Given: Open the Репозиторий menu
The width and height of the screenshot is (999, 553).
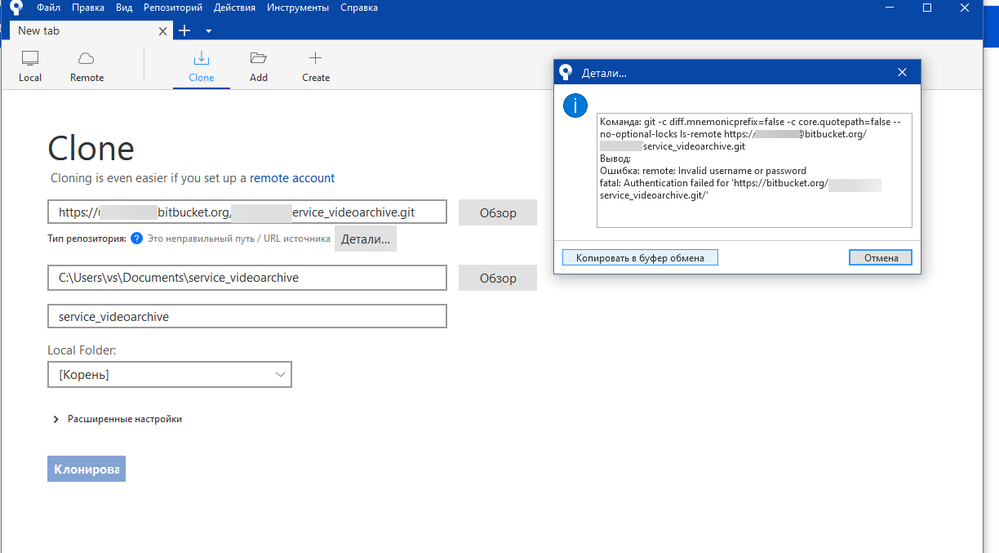Looking at the screenshot, I should [x=173, y=8].
